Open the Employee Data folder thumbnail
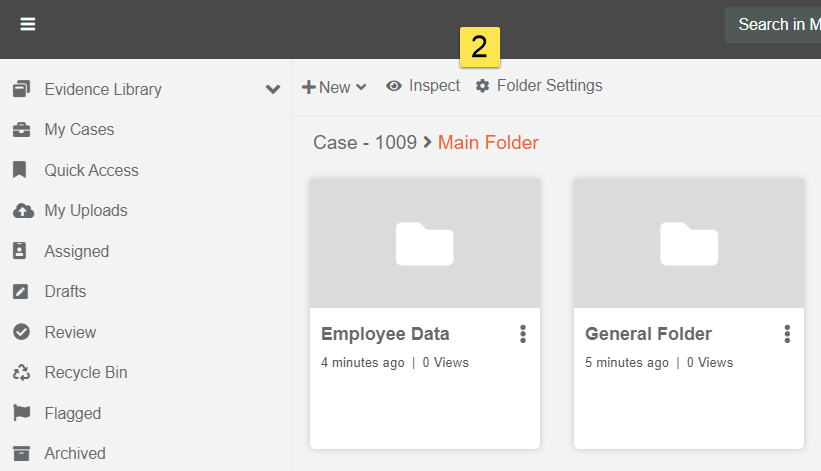Image resolution: width=821 pixels, height=471 pixels. click(x=425, y=243)
